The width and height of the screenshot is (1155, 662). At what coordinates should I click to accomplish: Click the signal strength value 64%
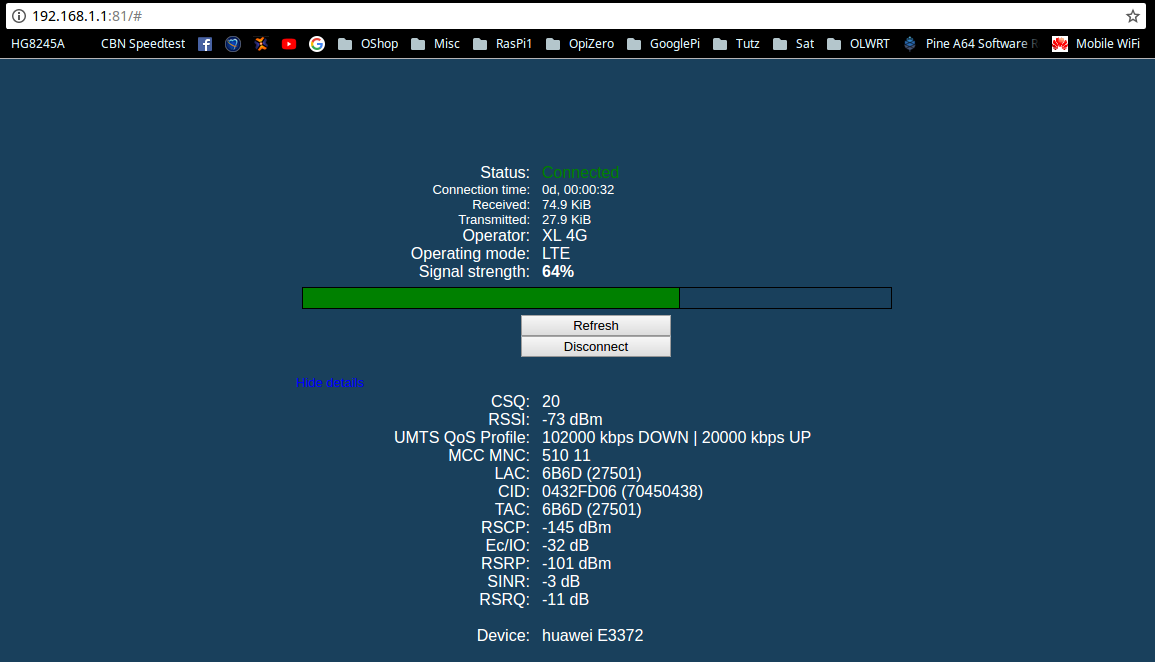pos(558,272)
